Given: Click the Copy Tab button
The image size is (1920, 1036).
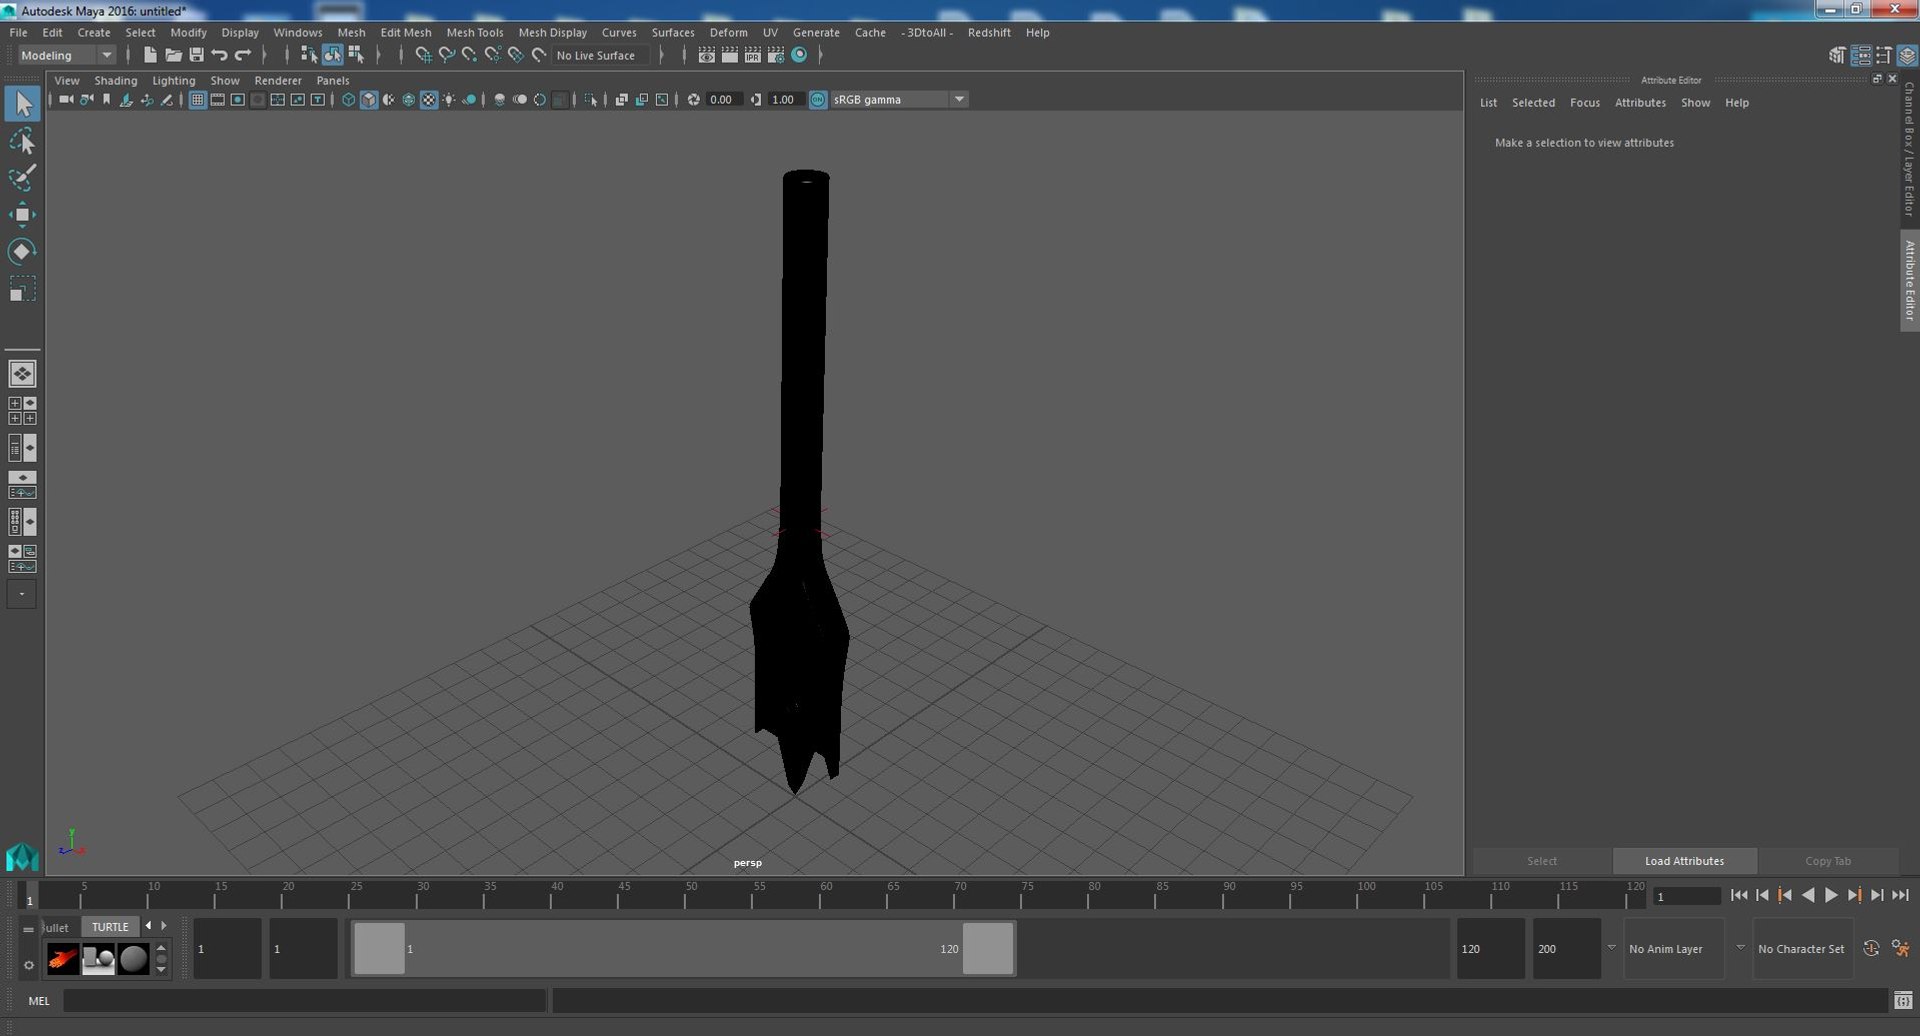Looking at the screenshot, I should pyautogui.click(x=1827, y=861).
